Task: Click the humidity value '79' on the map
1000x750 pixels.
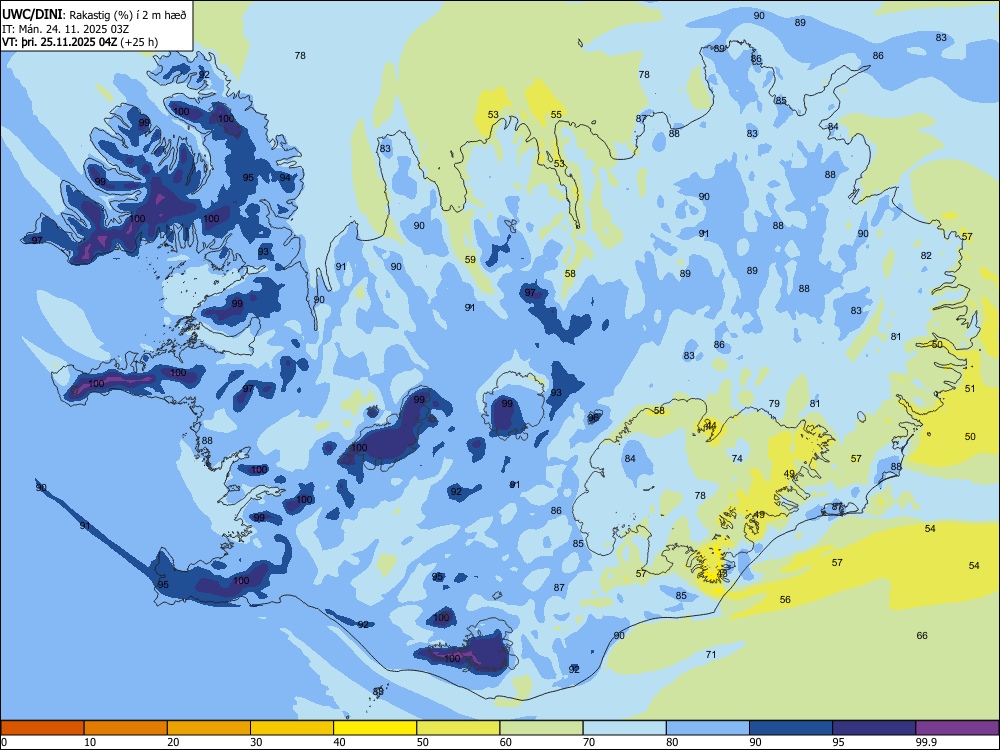Action: coord(774,404)
